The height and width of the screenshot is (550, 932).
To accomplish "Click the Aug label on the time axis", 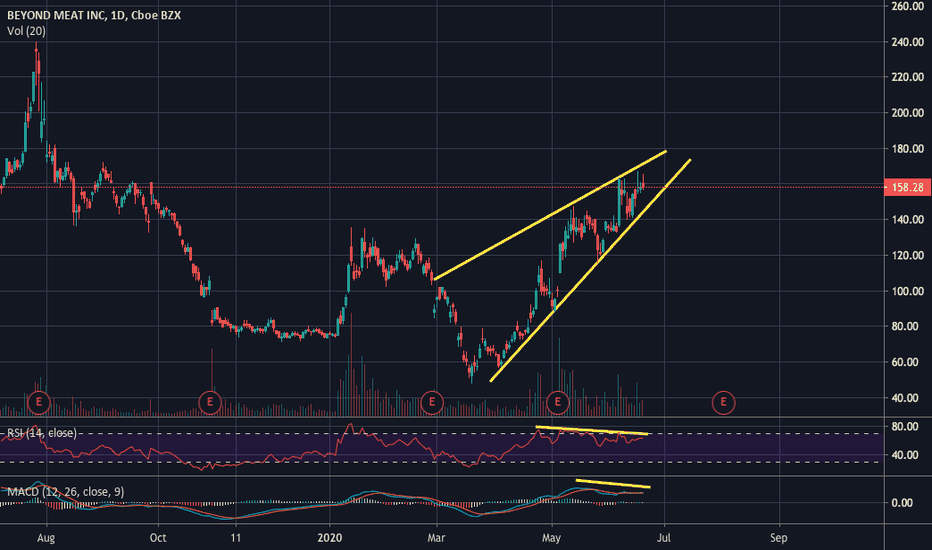I will [x=46, y=538].
